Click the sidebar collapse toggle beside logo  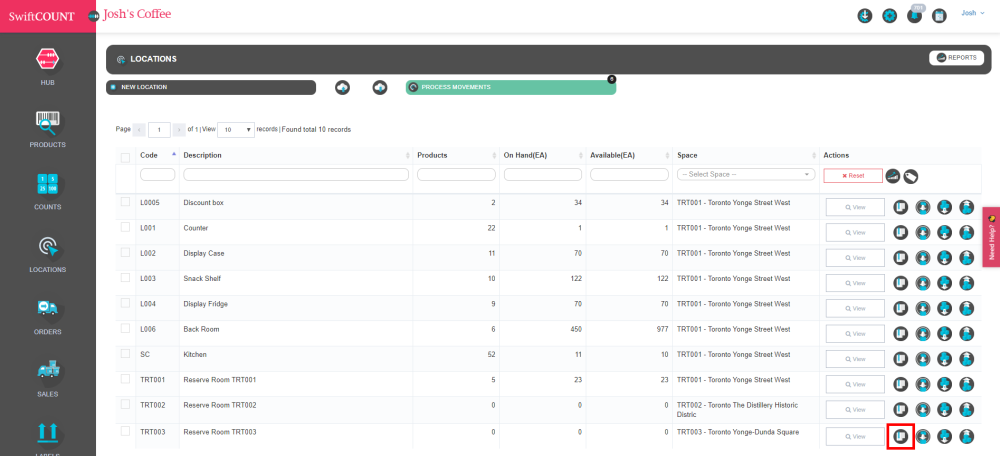coord(93,16)
